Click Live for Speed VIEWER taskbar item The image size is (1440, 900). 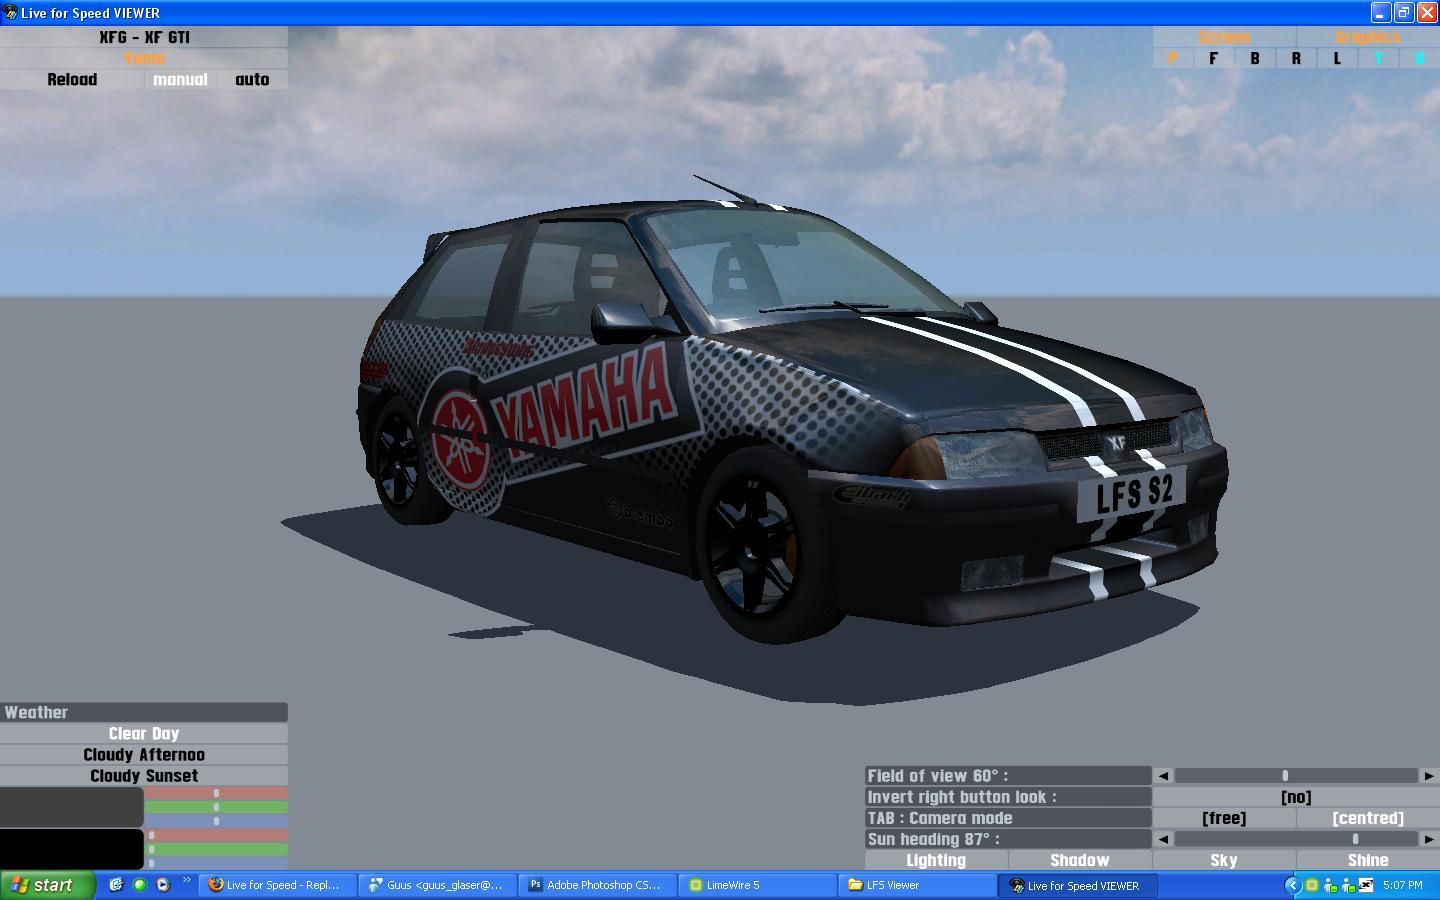click(x=1078, y=885)
